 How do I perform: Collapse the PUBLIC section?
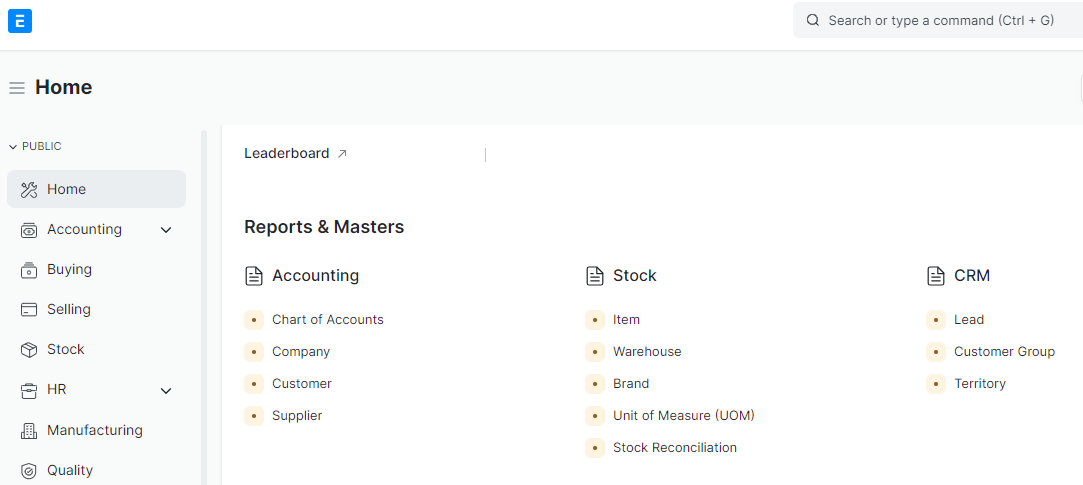click(35, 146)
